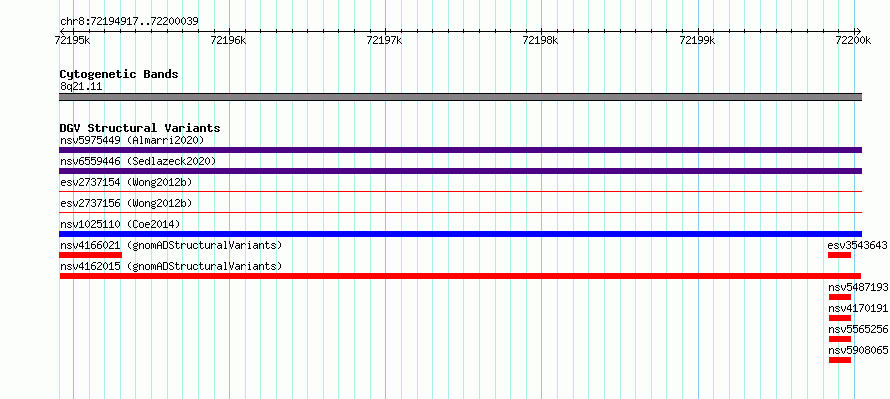
Task: Click the 72197k ruler tick label
Action: (x=384, y=40)
